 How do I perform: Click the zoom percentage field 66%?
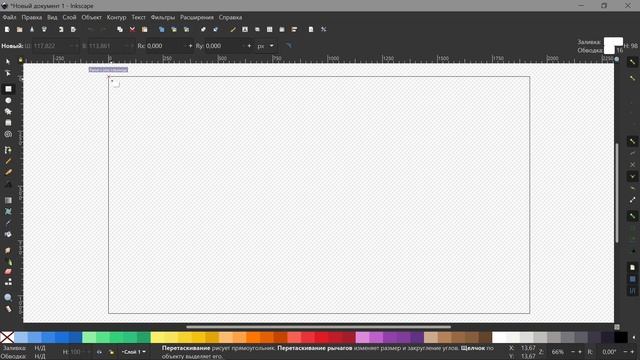tap(558, 352)
